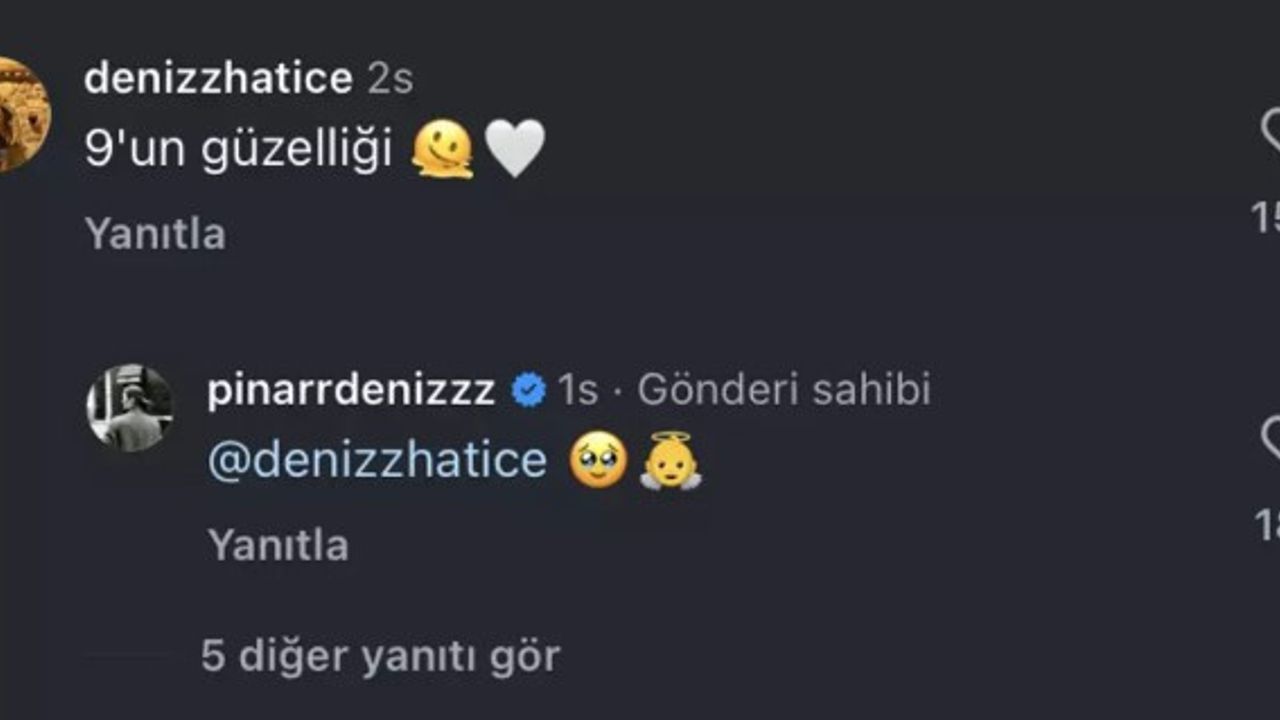The height and width of the screenshot is (720, 1280).
Task: Open the pinarrdenizzz username link
Action: click(x=351, y=390)
